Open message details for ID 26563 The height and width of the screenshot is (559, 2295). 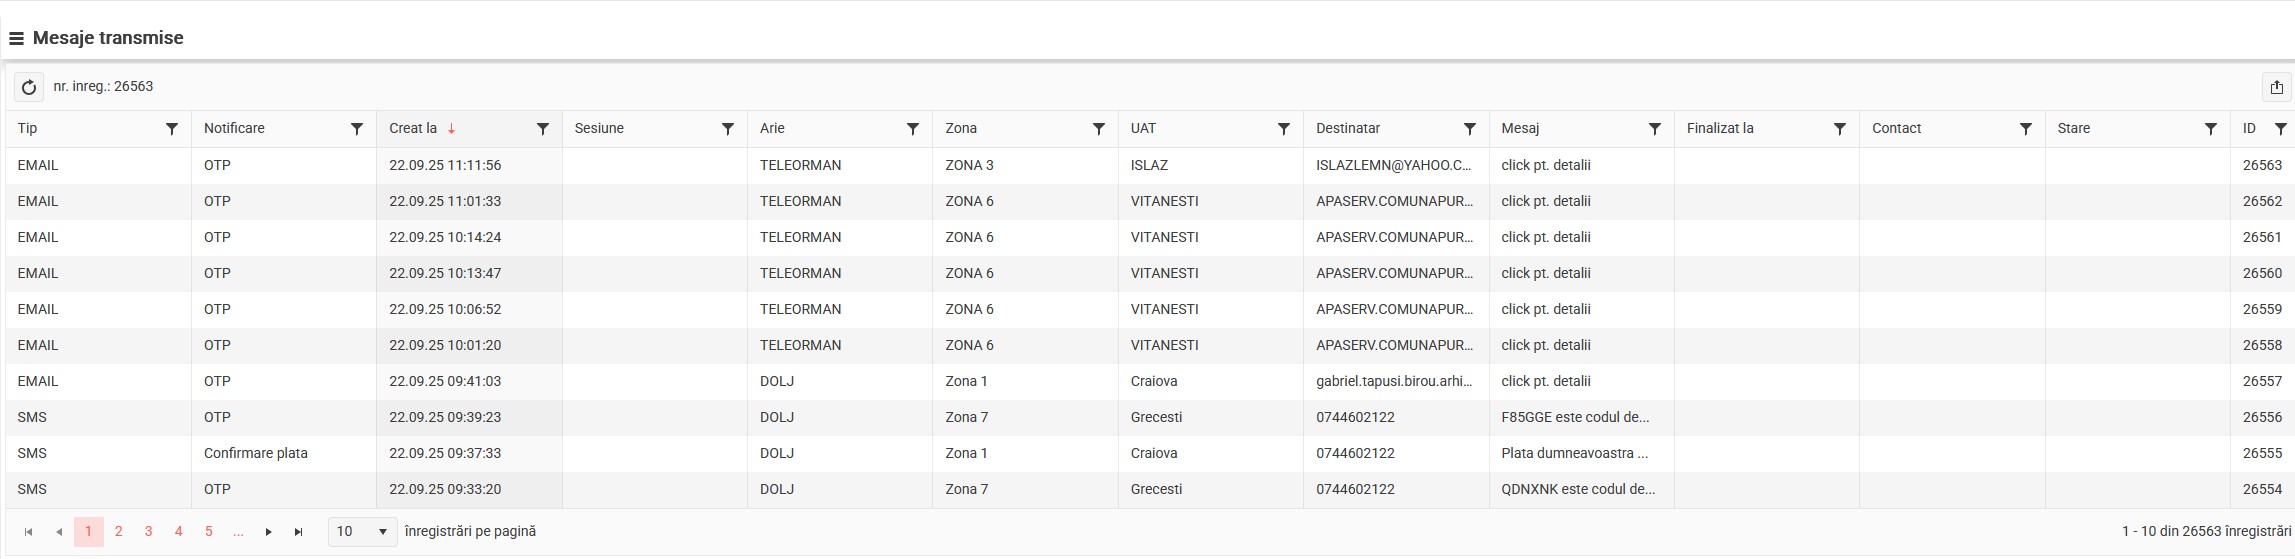point(1545,166)
